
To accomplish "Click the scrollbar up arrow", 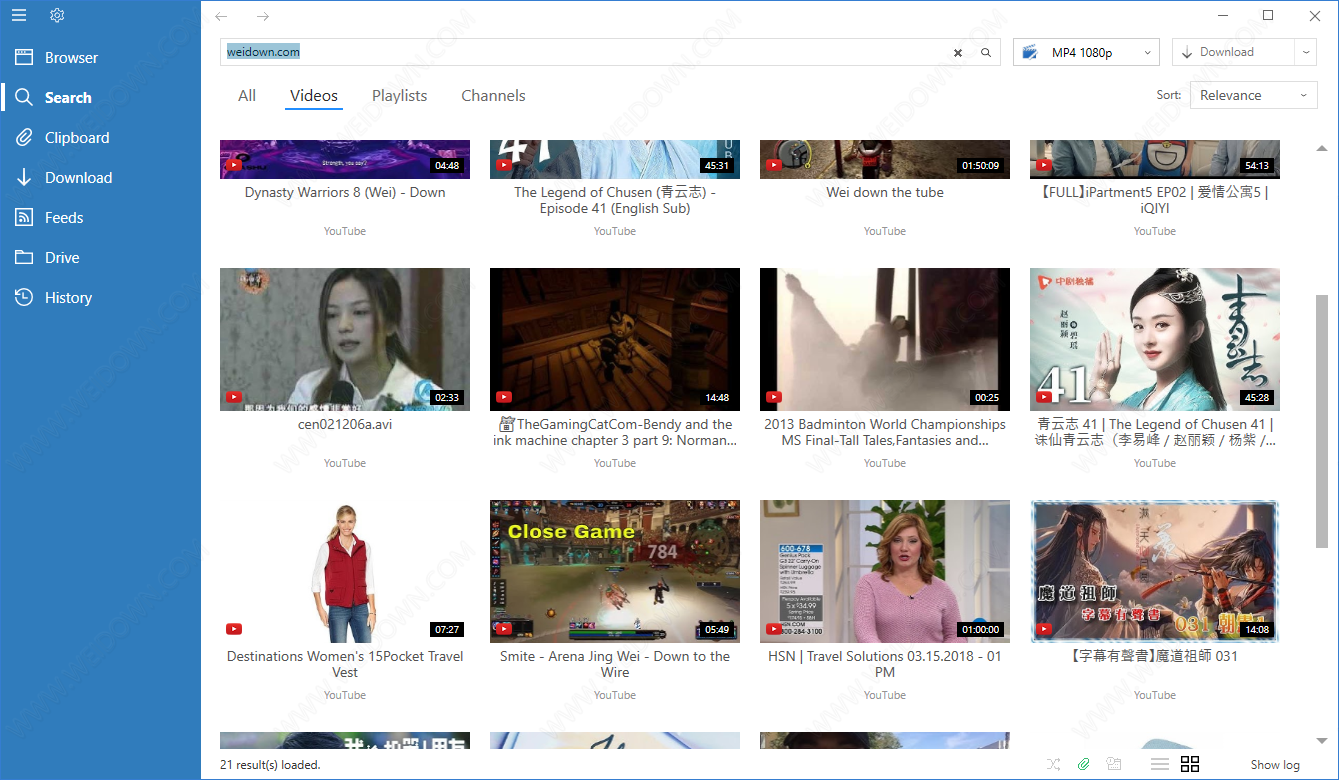I will coord(1322,148).
